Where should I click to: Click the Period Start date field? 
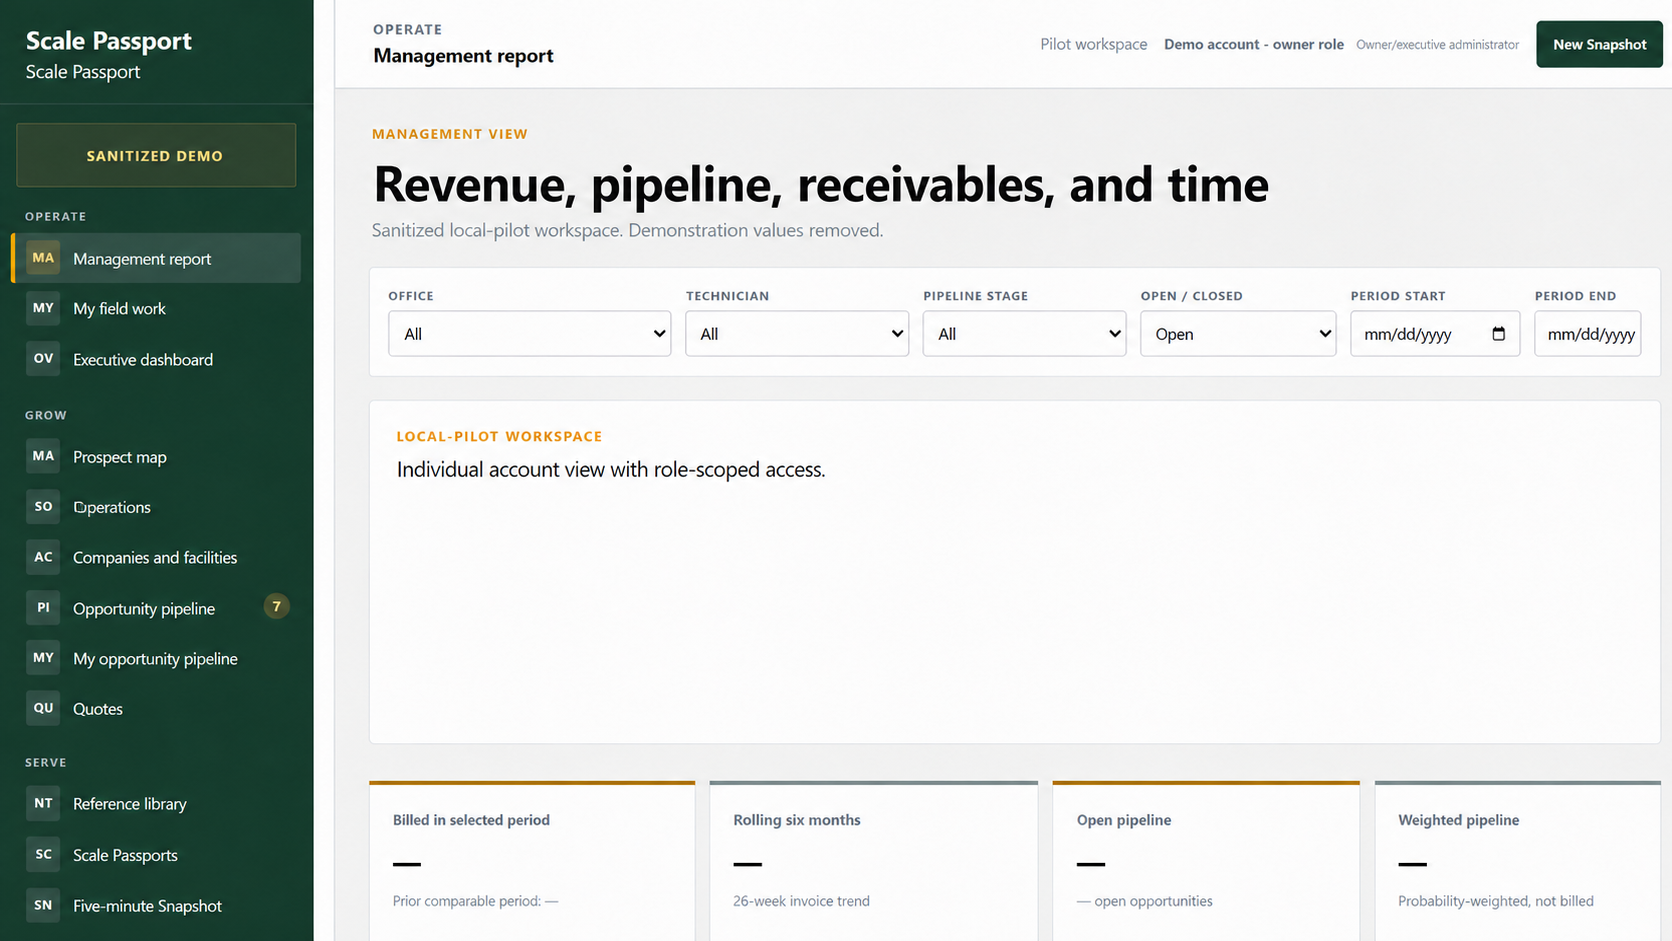(1435, 334)
